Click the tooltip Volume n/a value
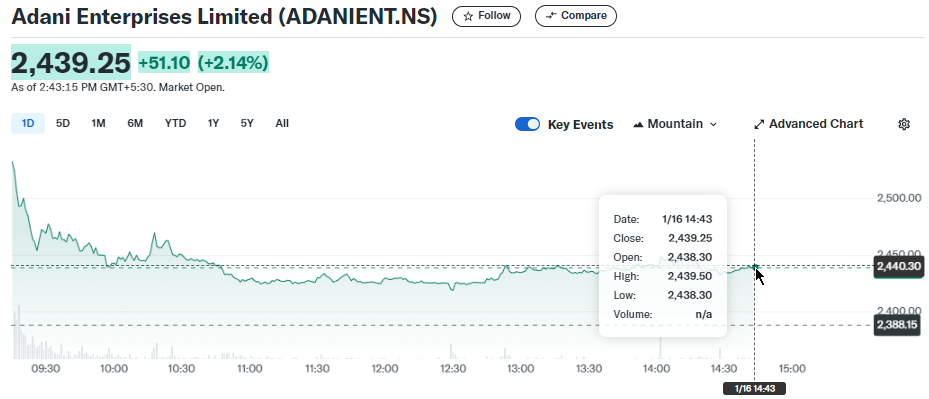929x399 pixels. coord(704,314)
